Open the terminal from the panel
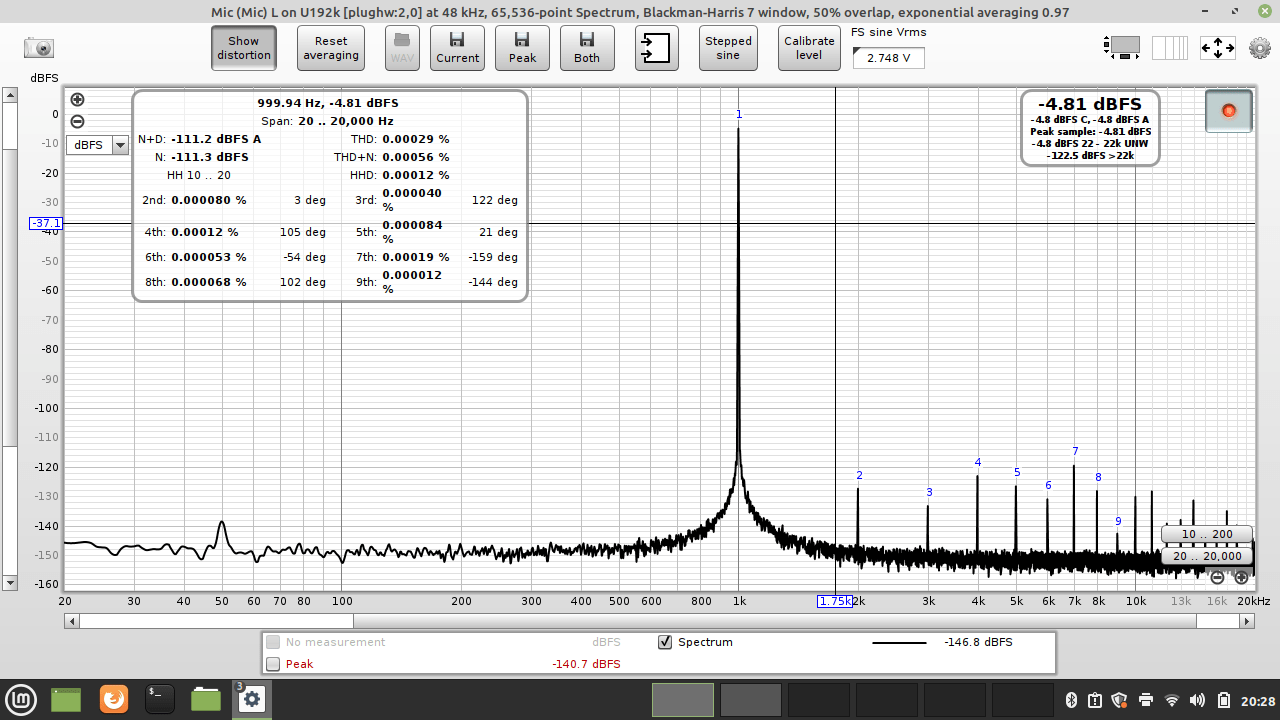Image resolution: width=1280 pixels, height=720 pixels. [x=160, y=699]
